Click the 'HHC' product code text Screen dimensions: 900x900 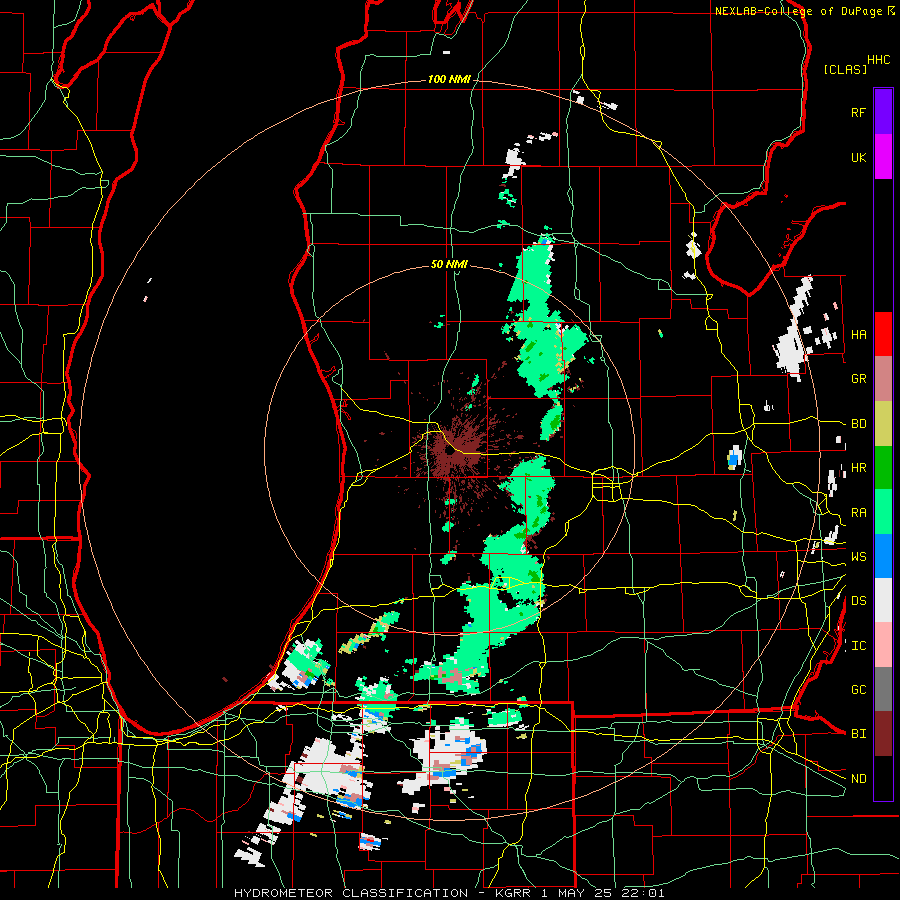[878, 60]
